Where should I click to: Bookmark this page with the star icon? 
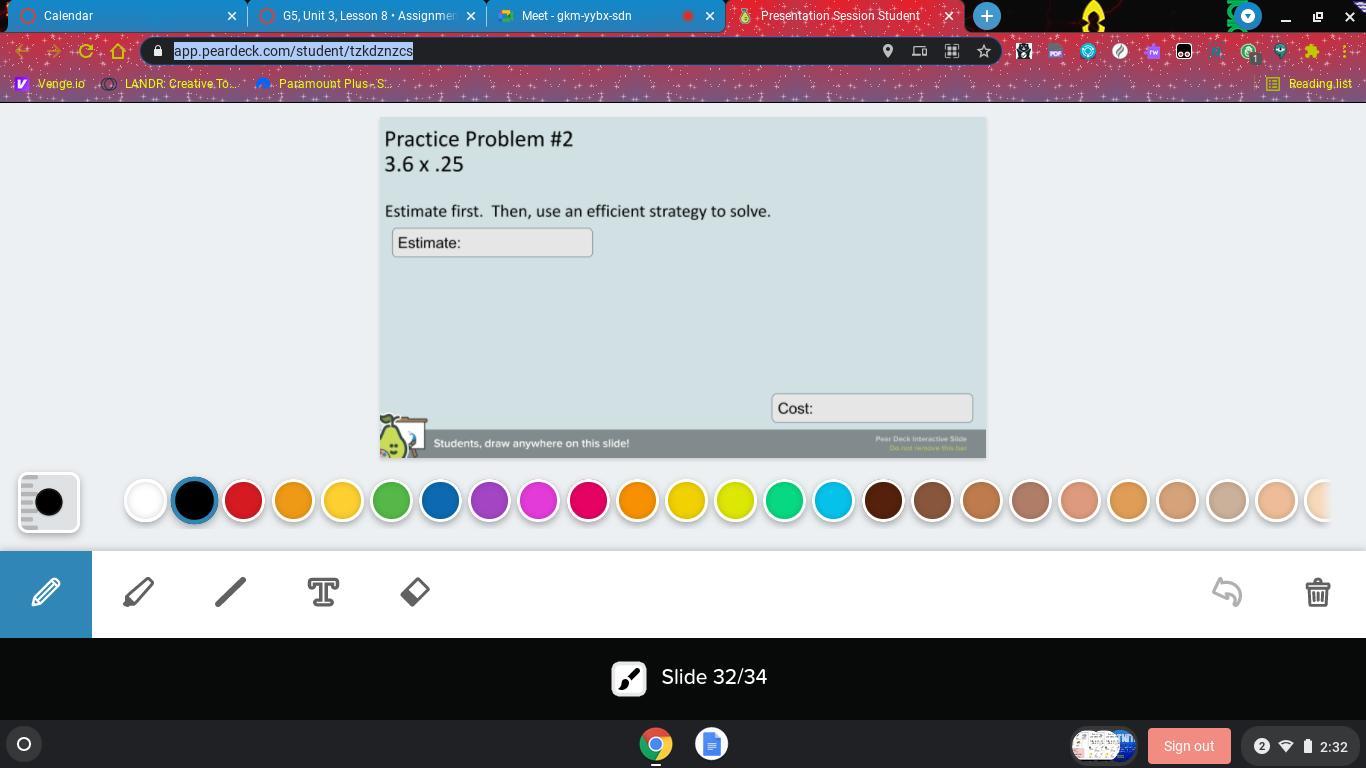pyautogui.click(x=984, y=51)
